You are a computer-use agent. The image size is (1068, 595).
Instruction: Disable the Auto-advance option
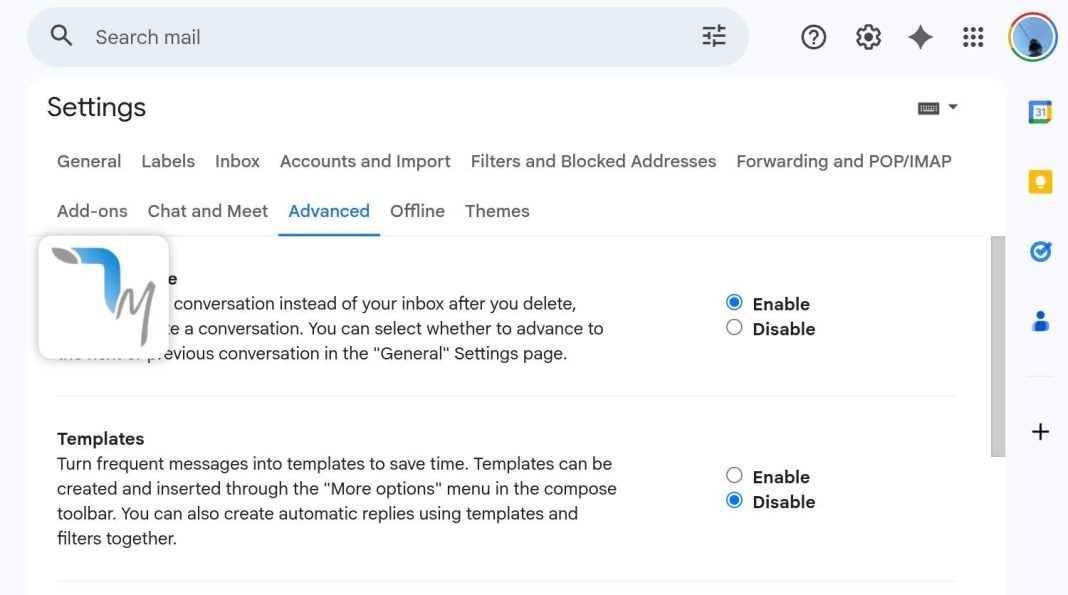click(x=734, y=328)
